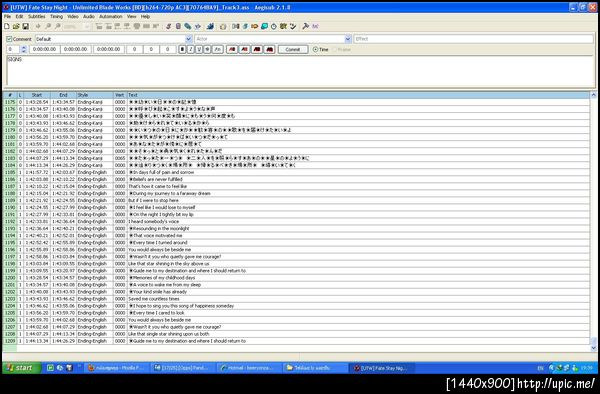This screenshot has width=600, height=394.
Task: Click the Cycle tag hiding icon
Action: [x=315, y=26]
